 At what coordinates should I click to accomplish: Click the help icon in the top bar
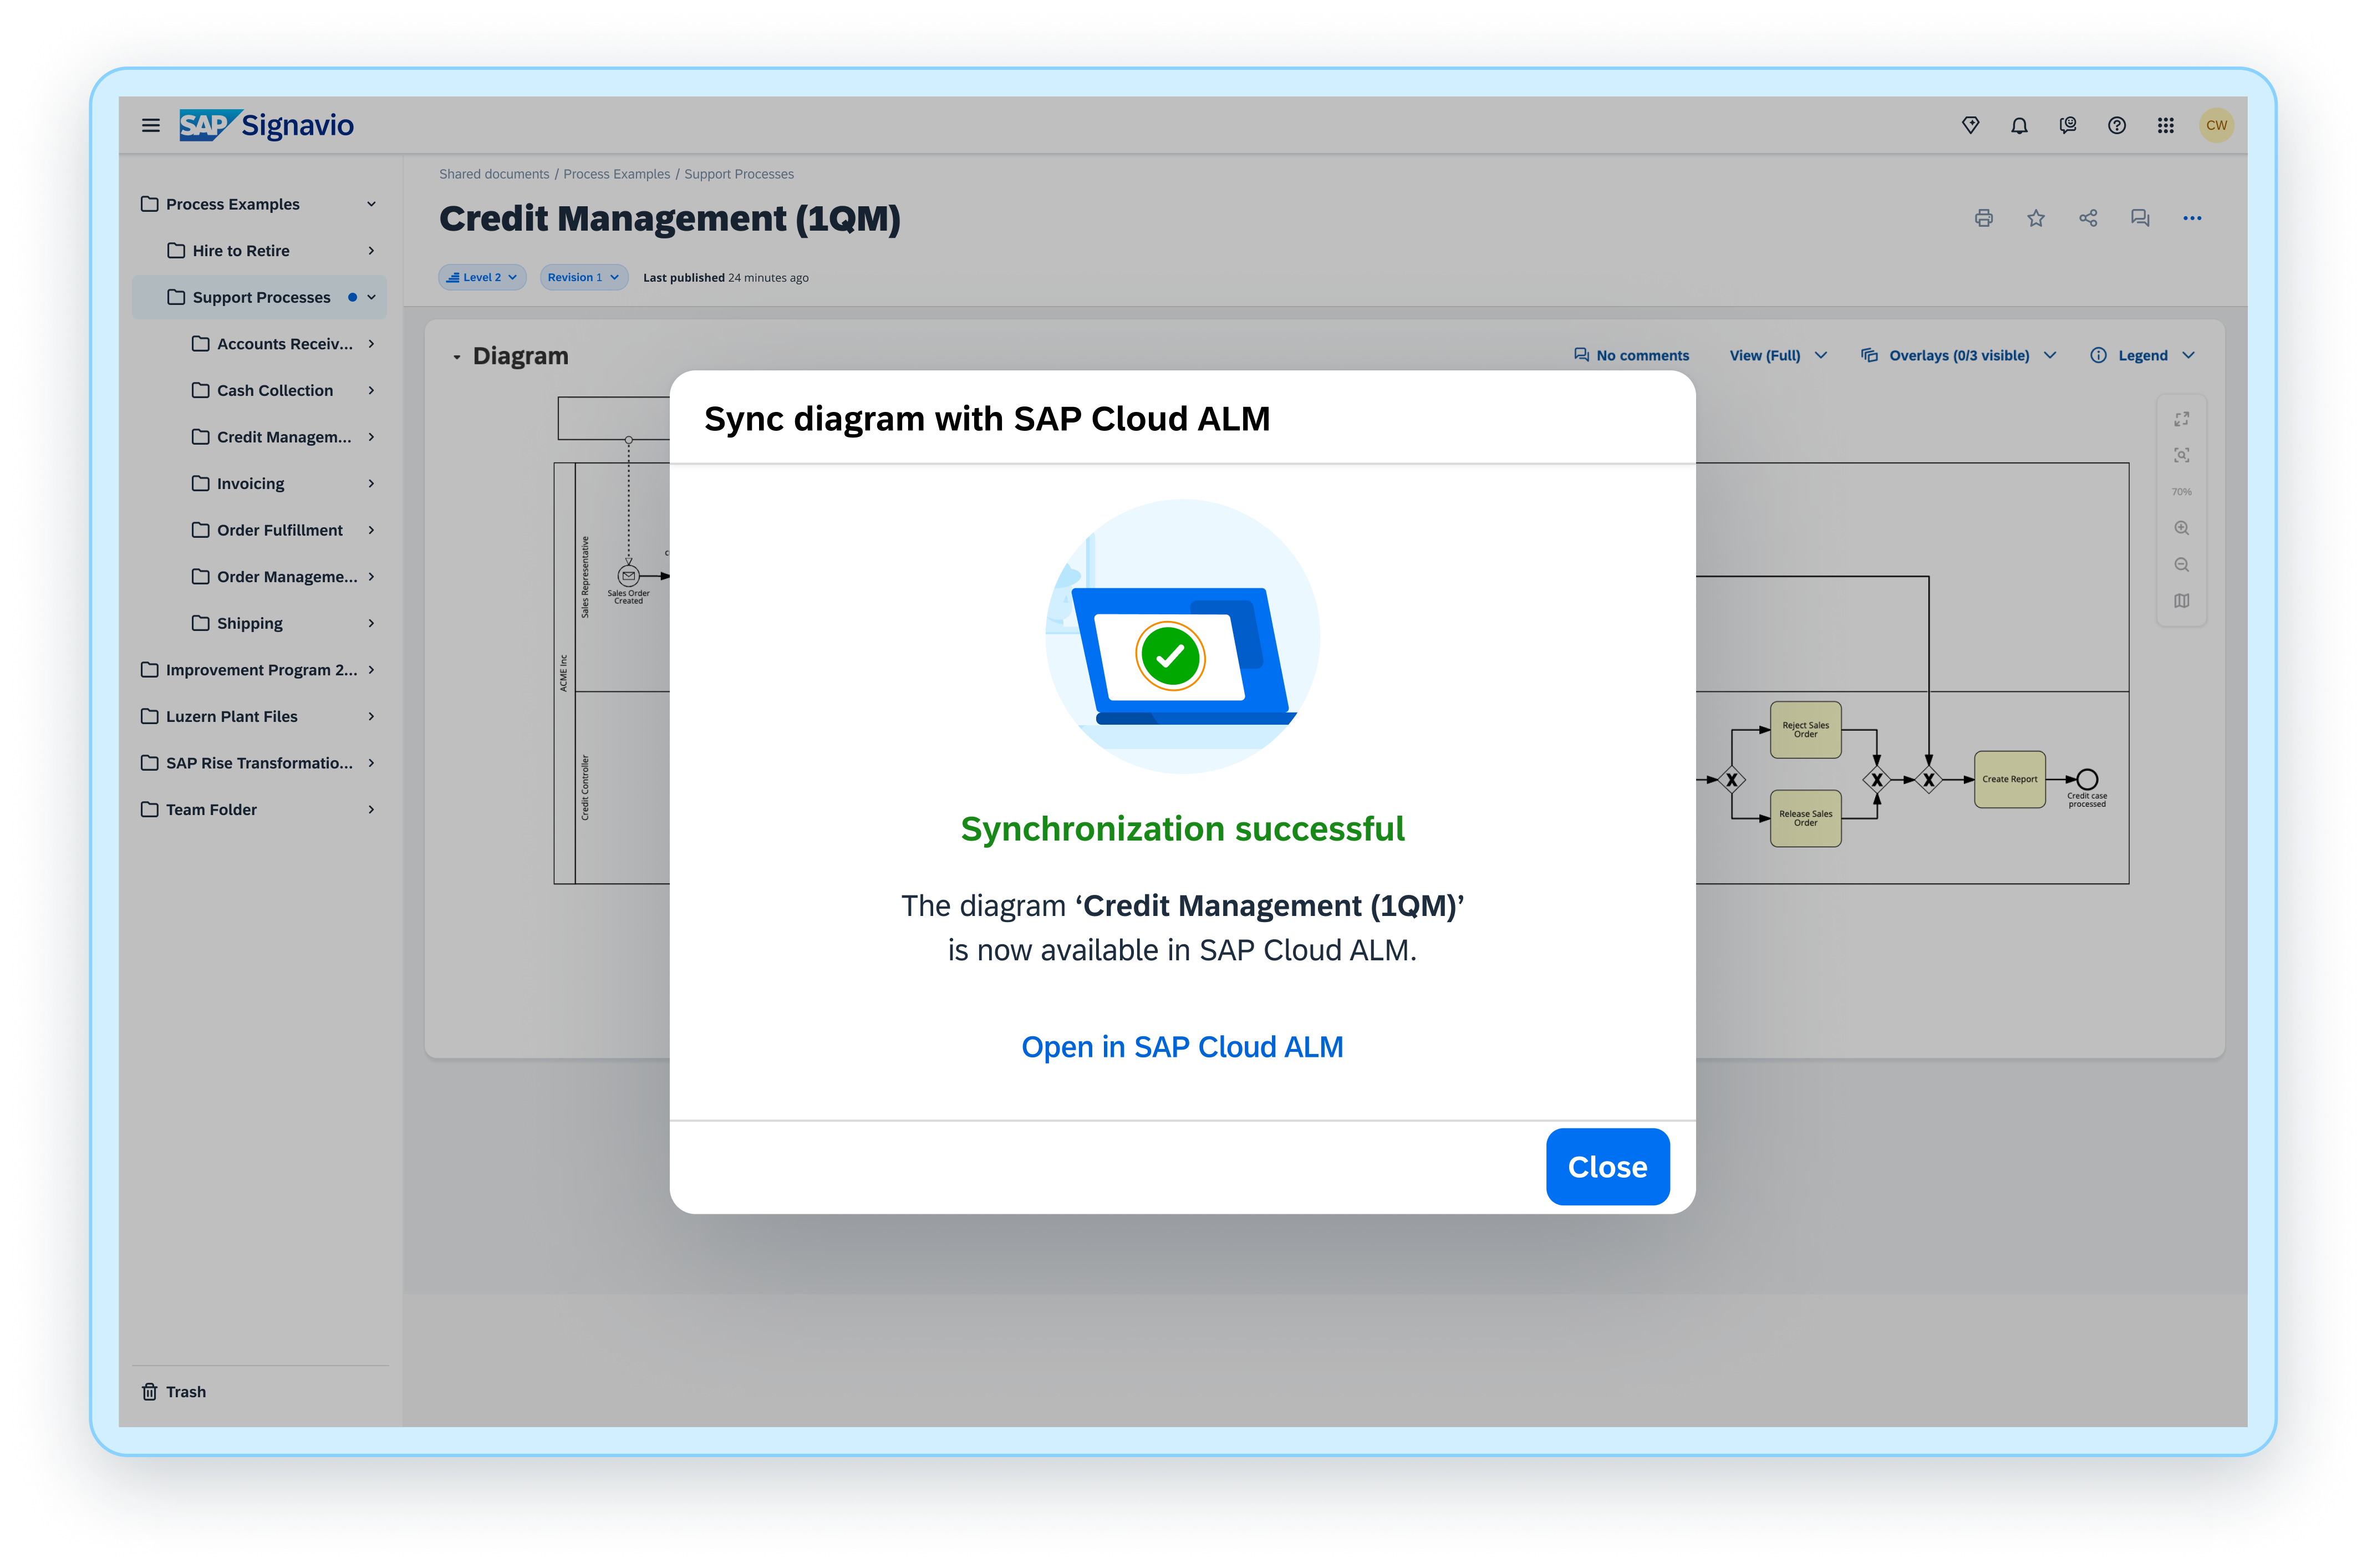pos(2117,125)
